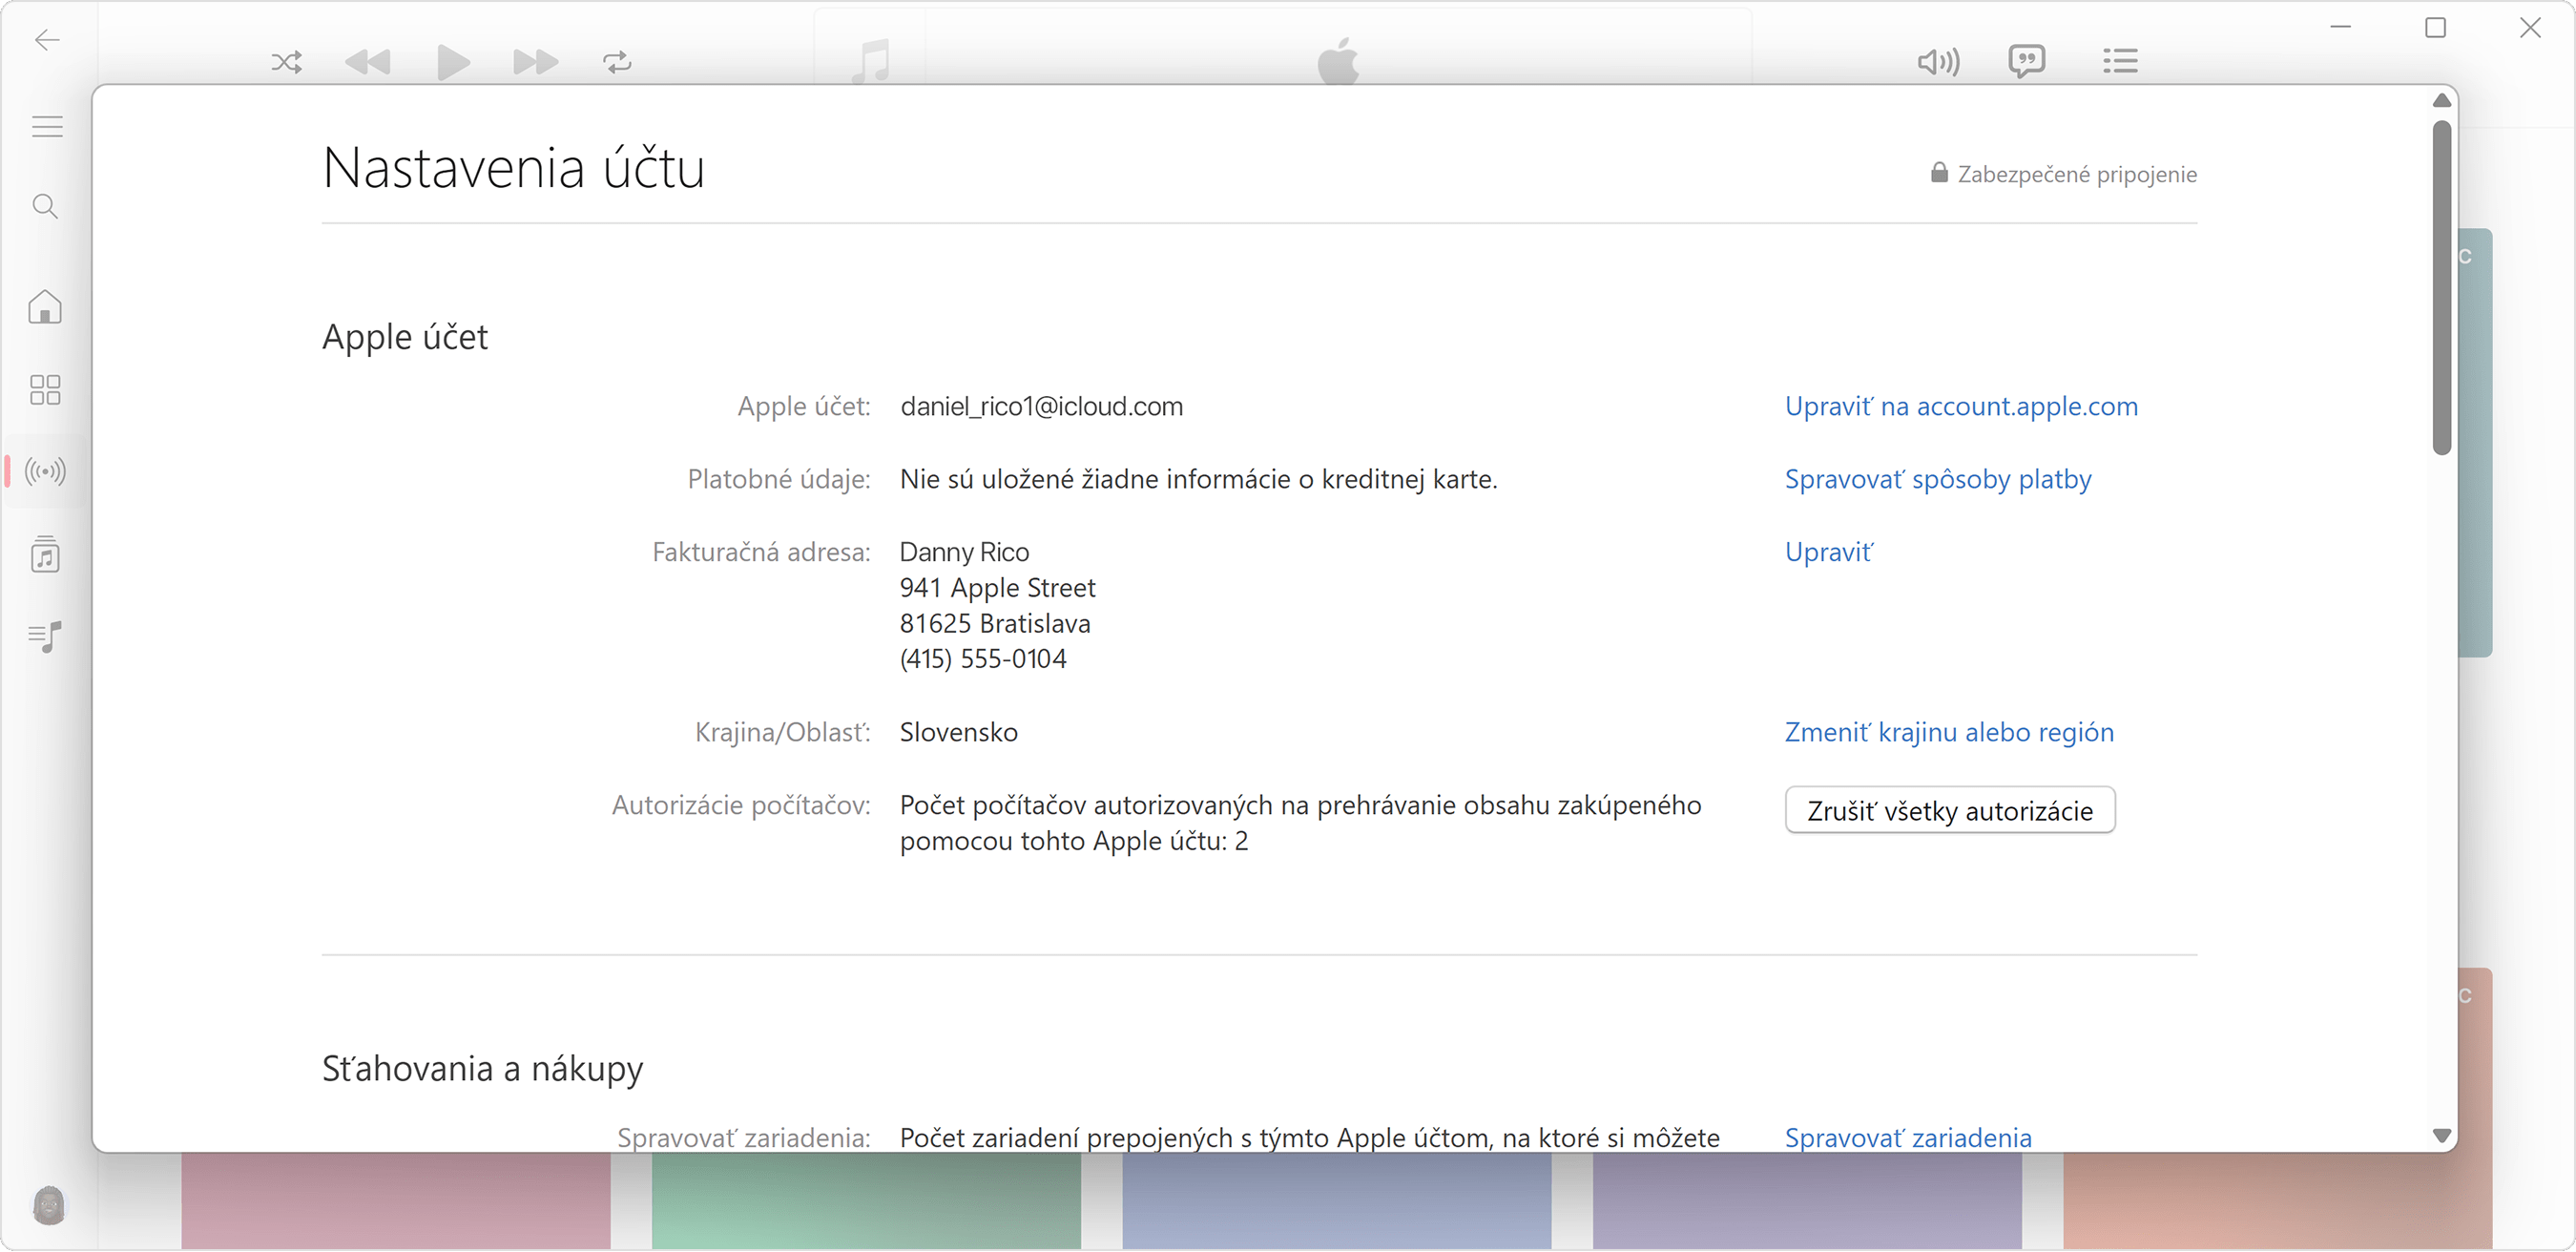Click Zrušiť všetky autorizácie button
The image size is (2576, 1252).
click(x=1949, y=810)
